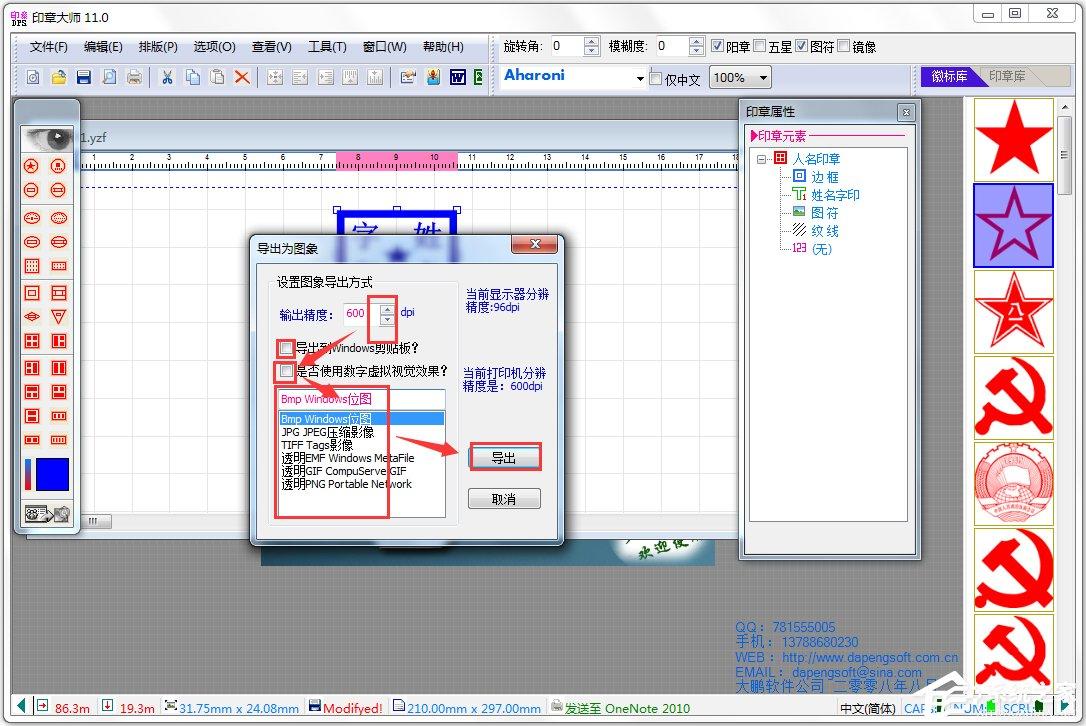Click the Word export icon in toolbar

click(458, 77)
